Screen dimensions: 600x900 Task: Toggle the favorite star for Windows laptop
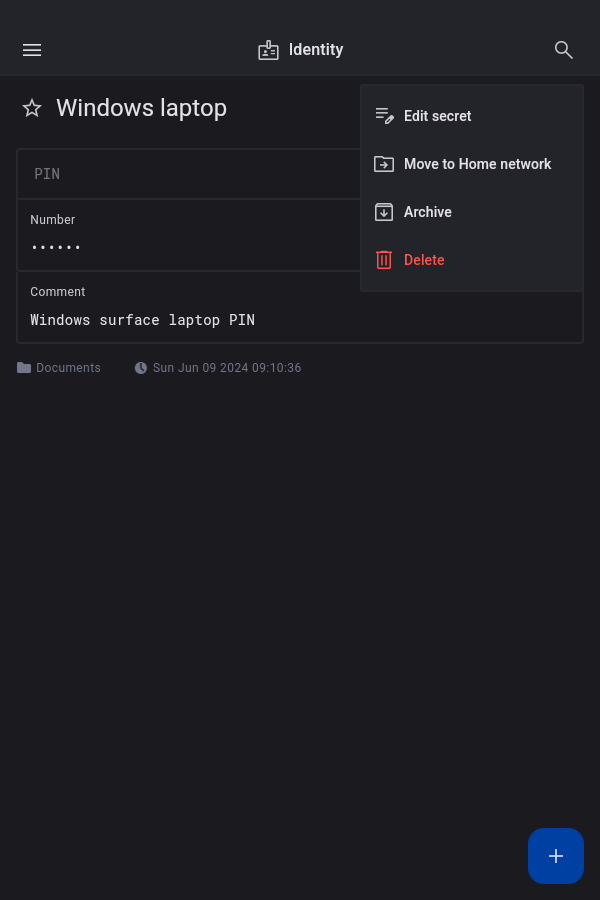tap(32, 108)
